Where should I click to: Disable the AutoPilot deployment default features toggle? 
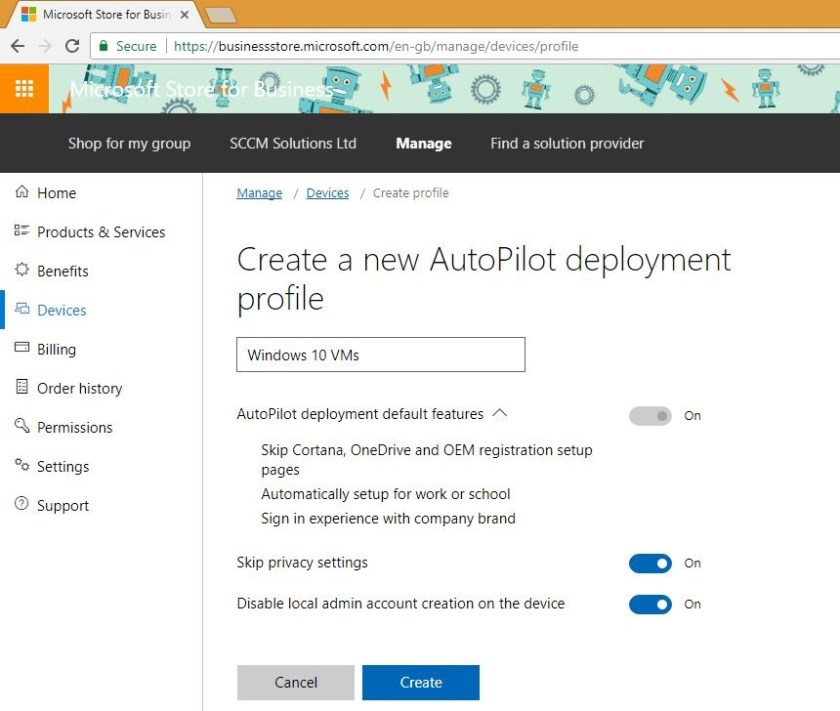pos(648,415)
